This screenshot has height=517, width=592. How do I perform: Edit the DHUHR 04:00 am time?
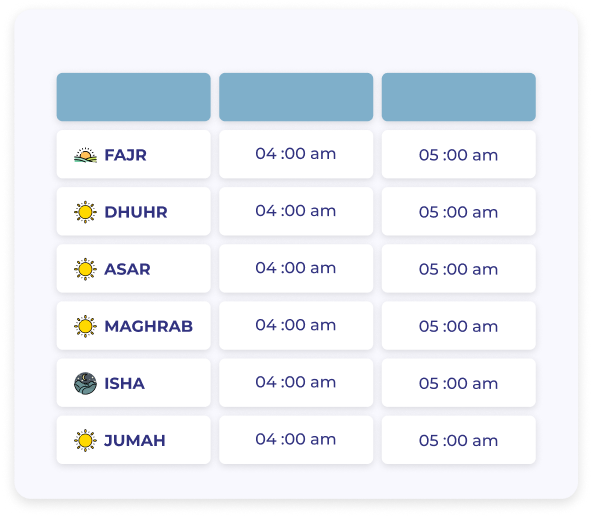click(296, 211)
